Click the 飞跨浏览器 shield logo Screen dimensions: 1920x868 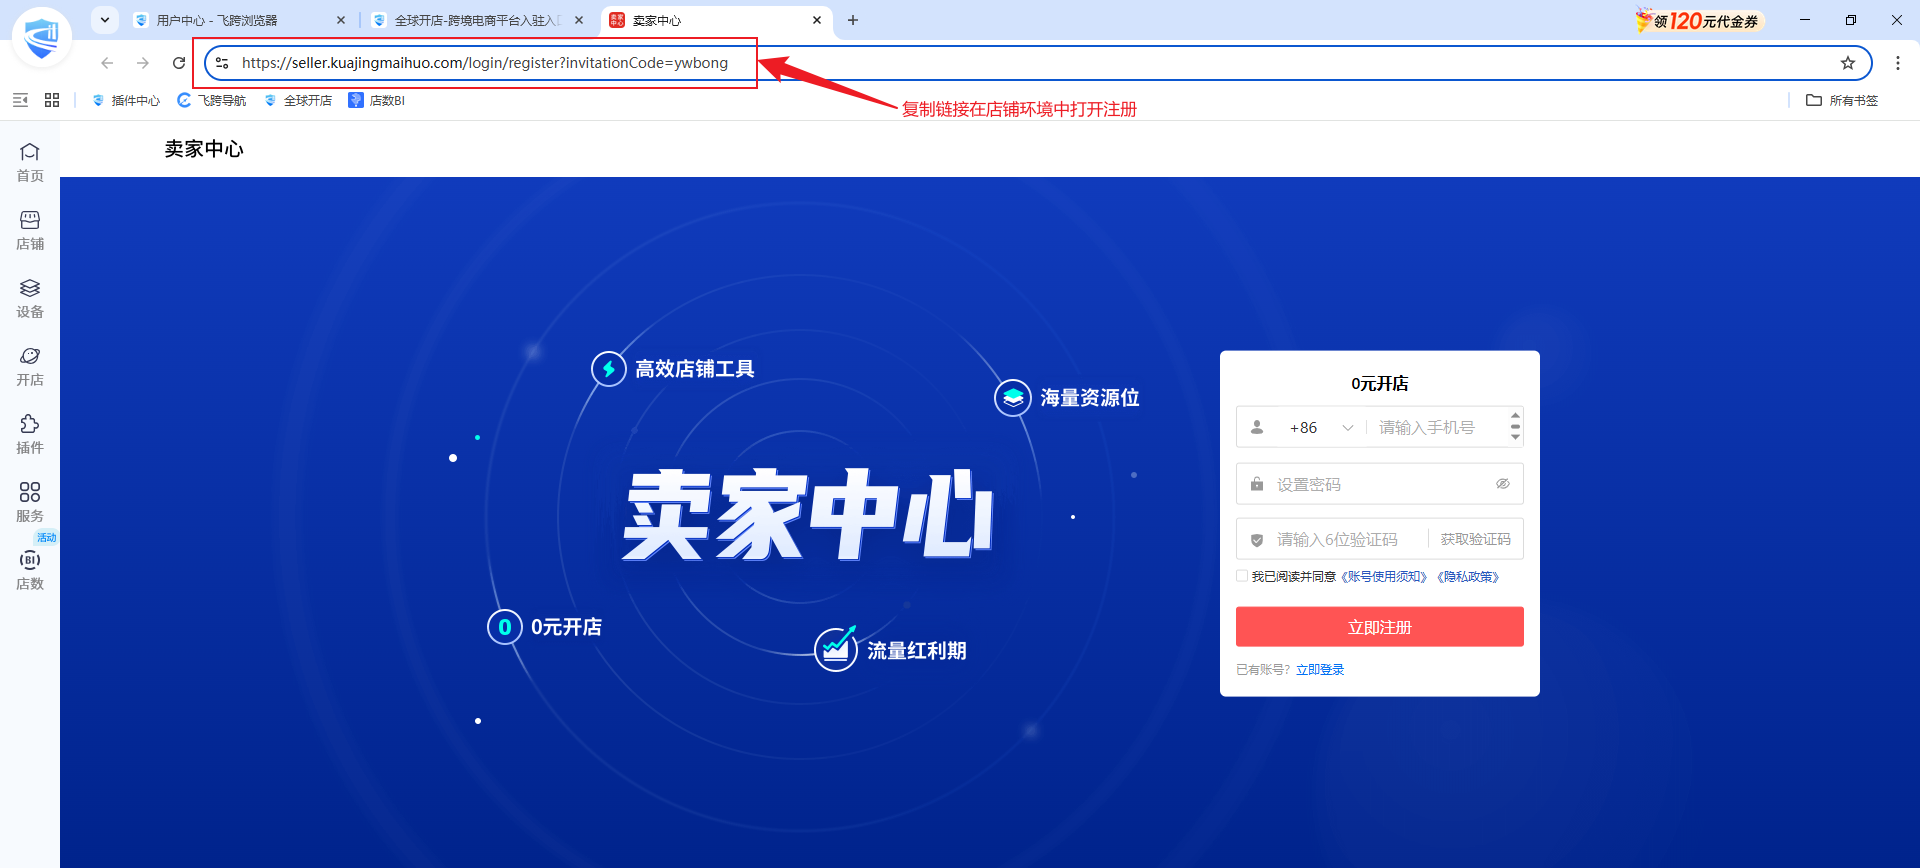[42, 38]
